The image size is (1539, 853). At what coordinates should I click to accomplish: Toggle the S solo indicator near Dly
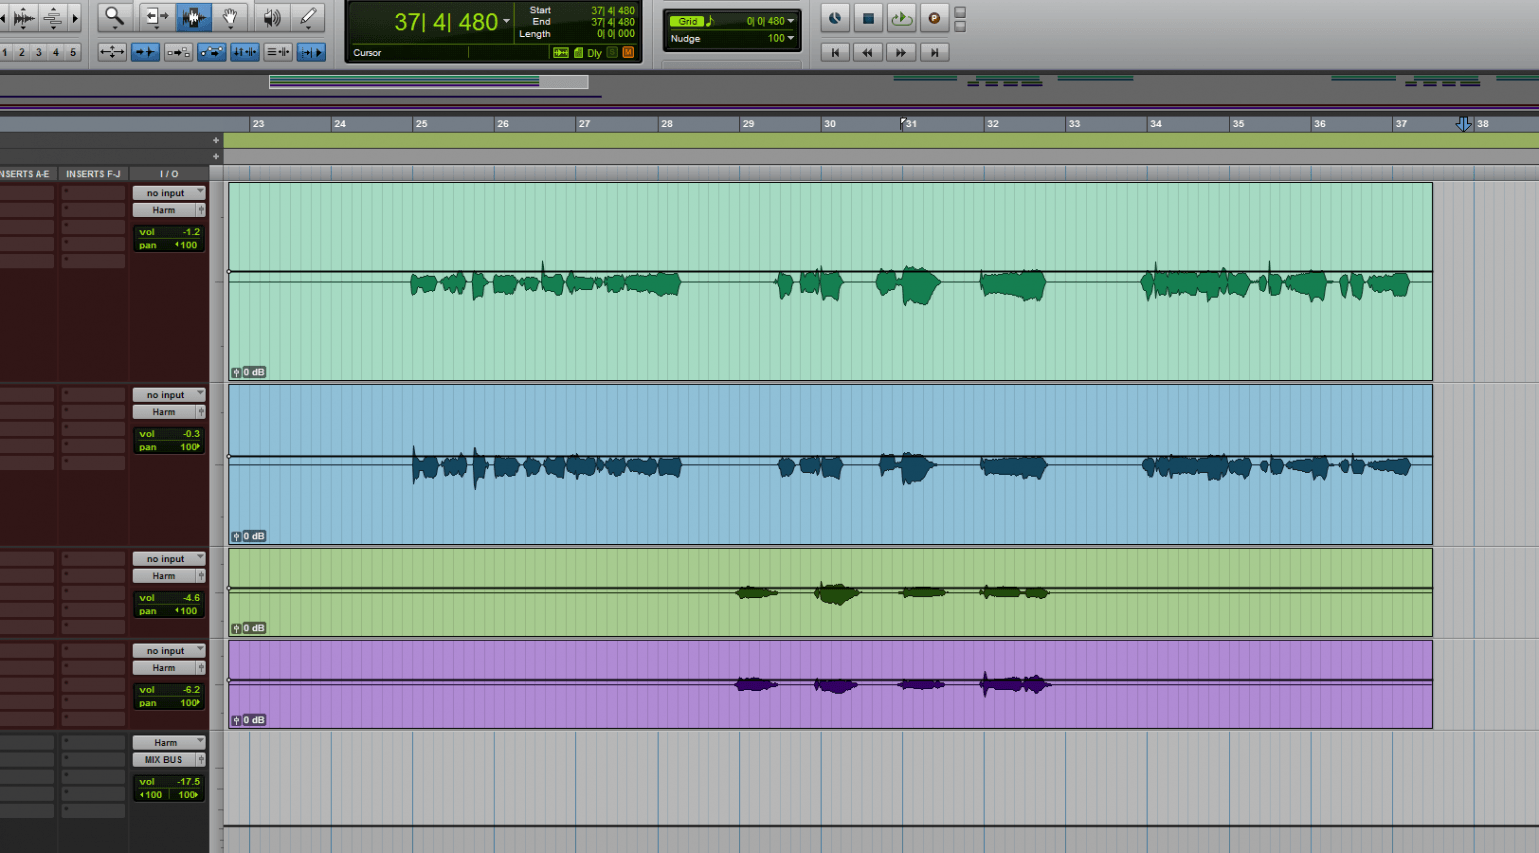(612, 52)
